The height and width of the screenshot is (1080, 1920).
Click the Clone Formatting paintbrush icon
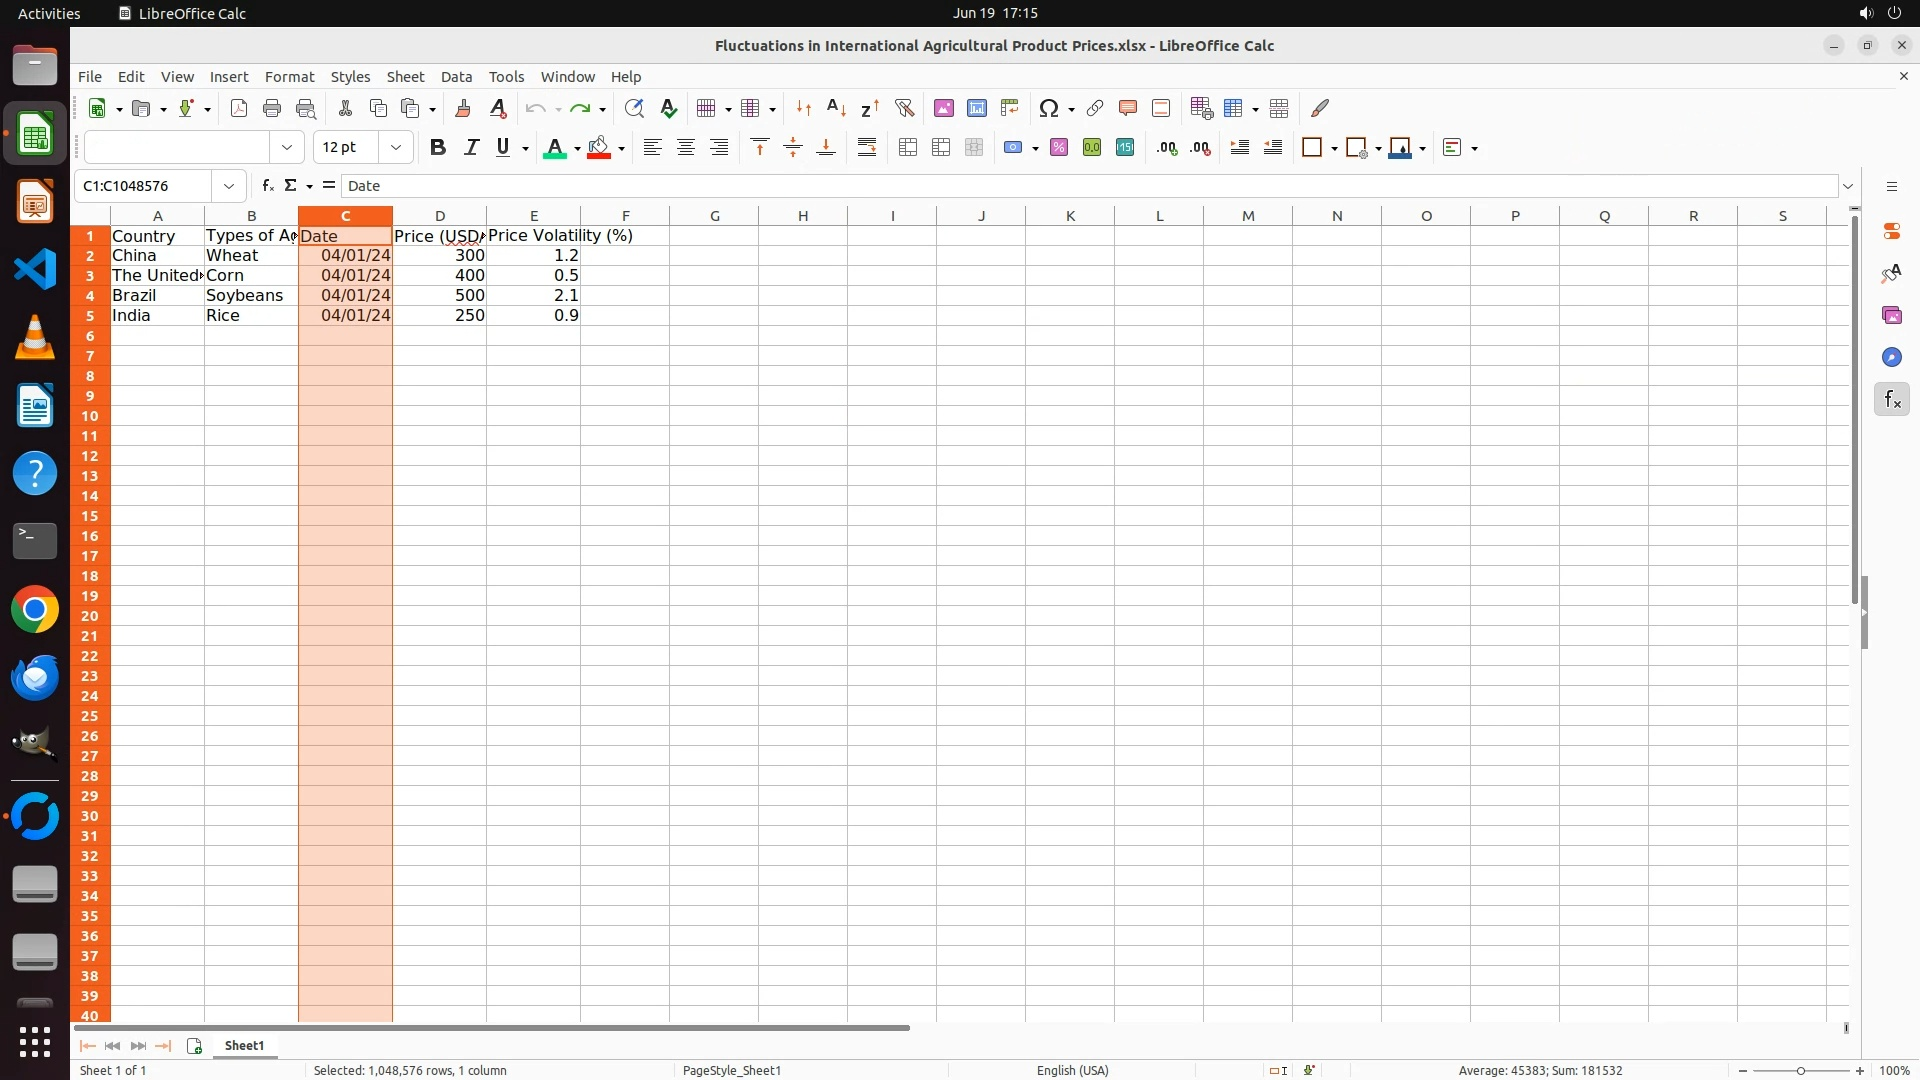pos(463,108)
